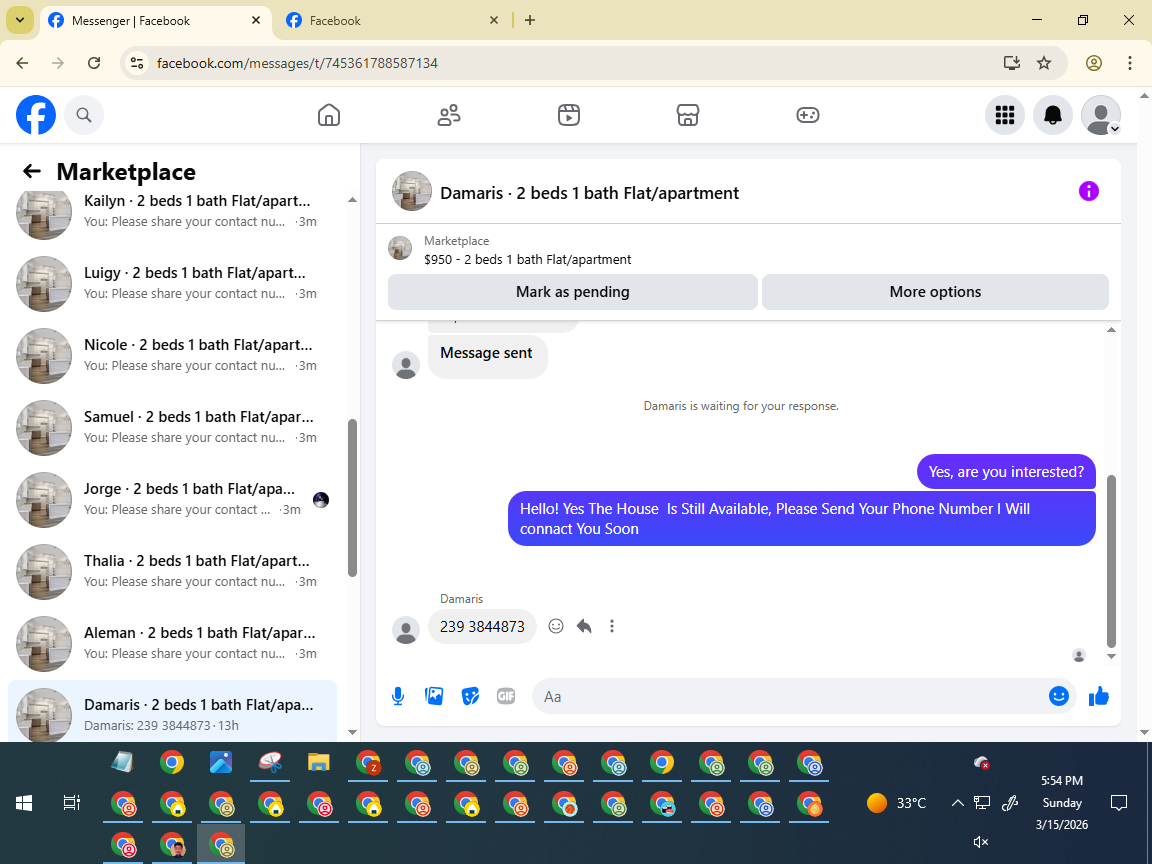Viewport: 1152px width, 864px height.
Task: Open the purple conversation information icon
Action: coord(1088,191)
